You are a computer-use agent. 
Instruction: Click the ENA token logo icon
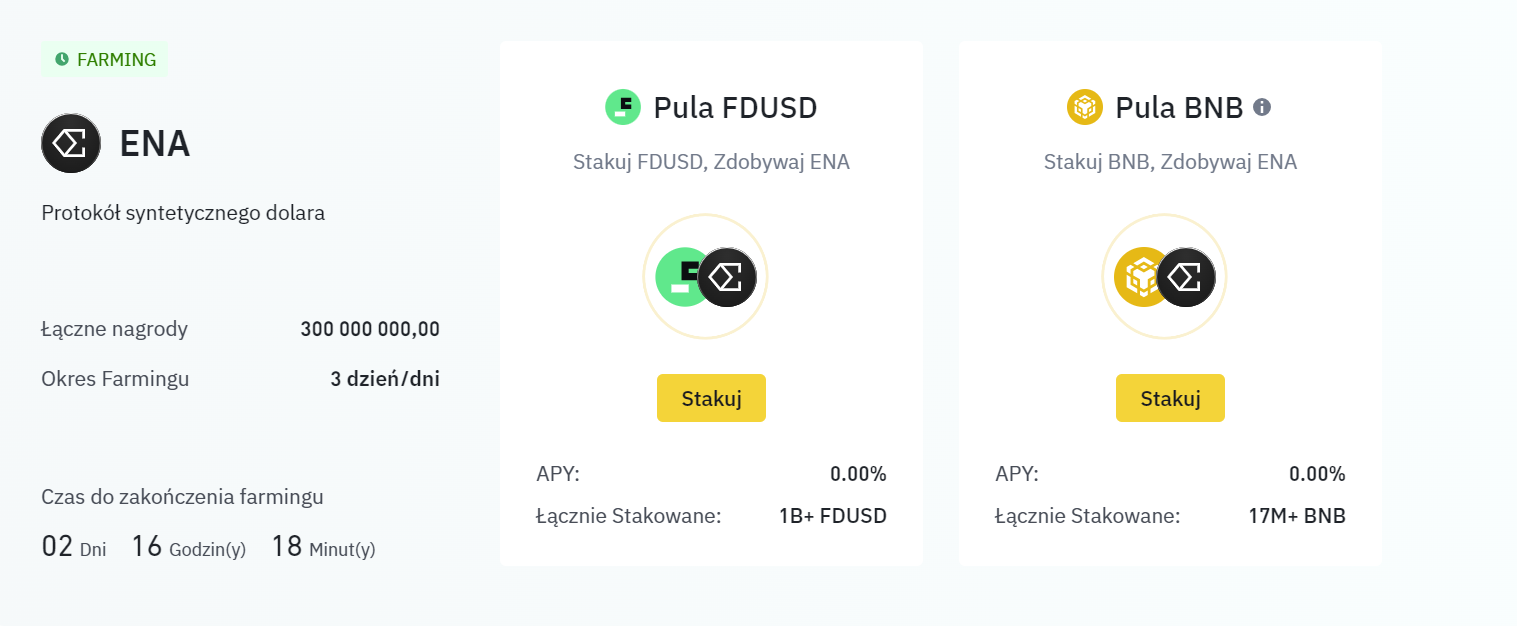coord(71,144)
